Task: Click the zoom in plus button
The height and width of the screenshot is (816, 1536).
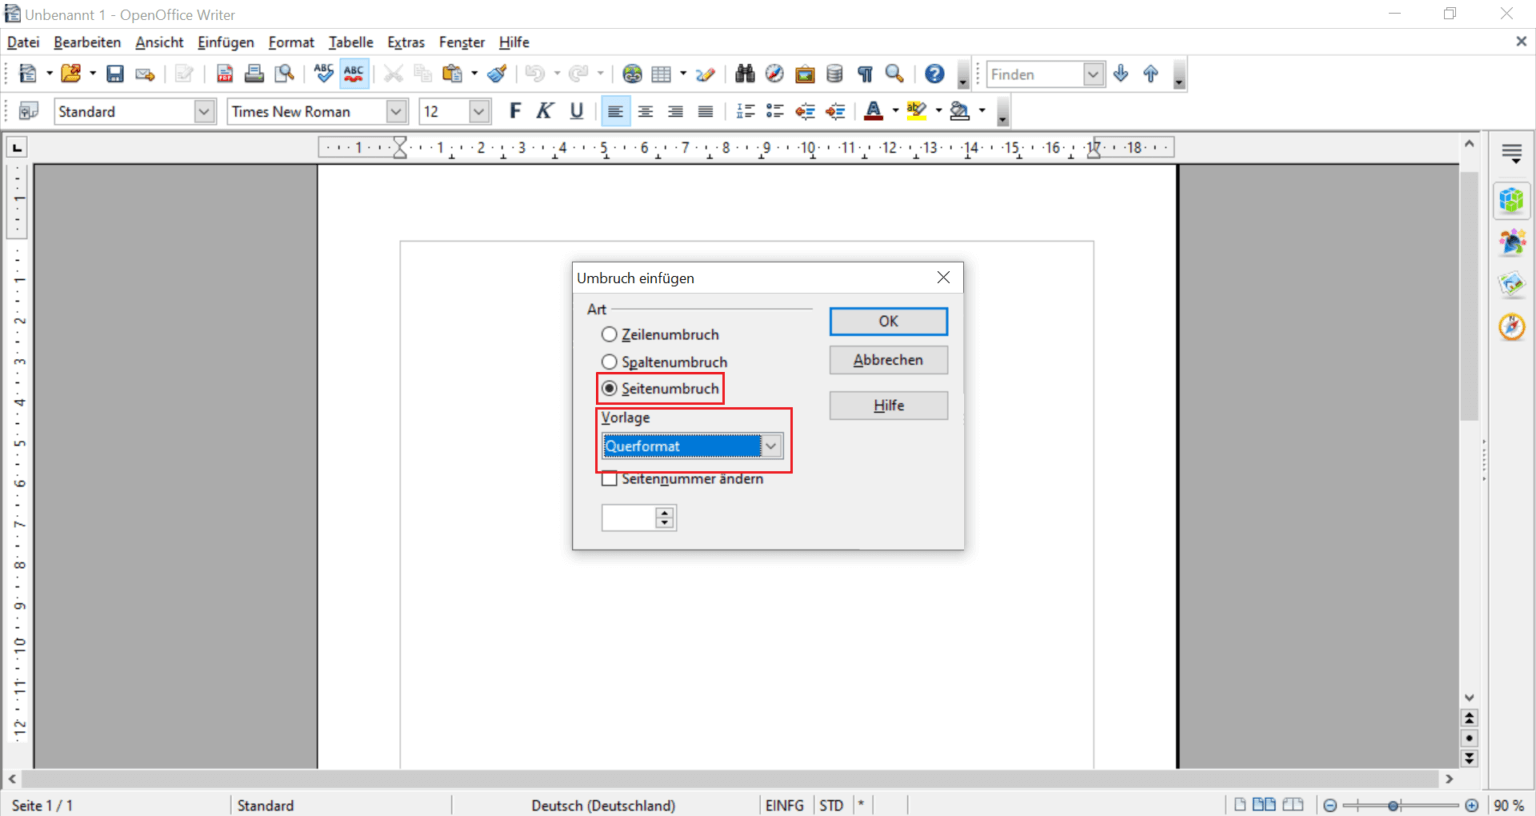Action: click(x=1471, y=805)
